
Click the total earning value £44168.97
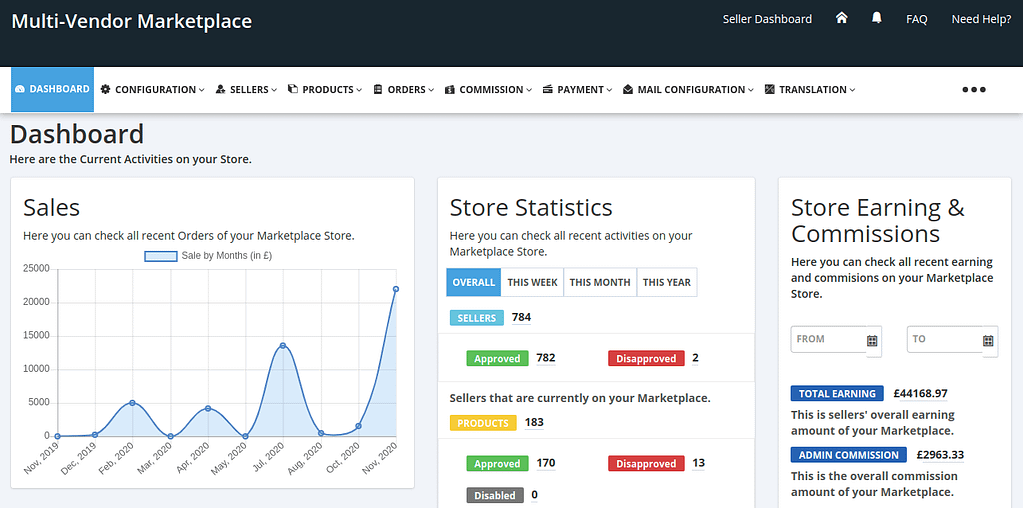coord(921,393)
